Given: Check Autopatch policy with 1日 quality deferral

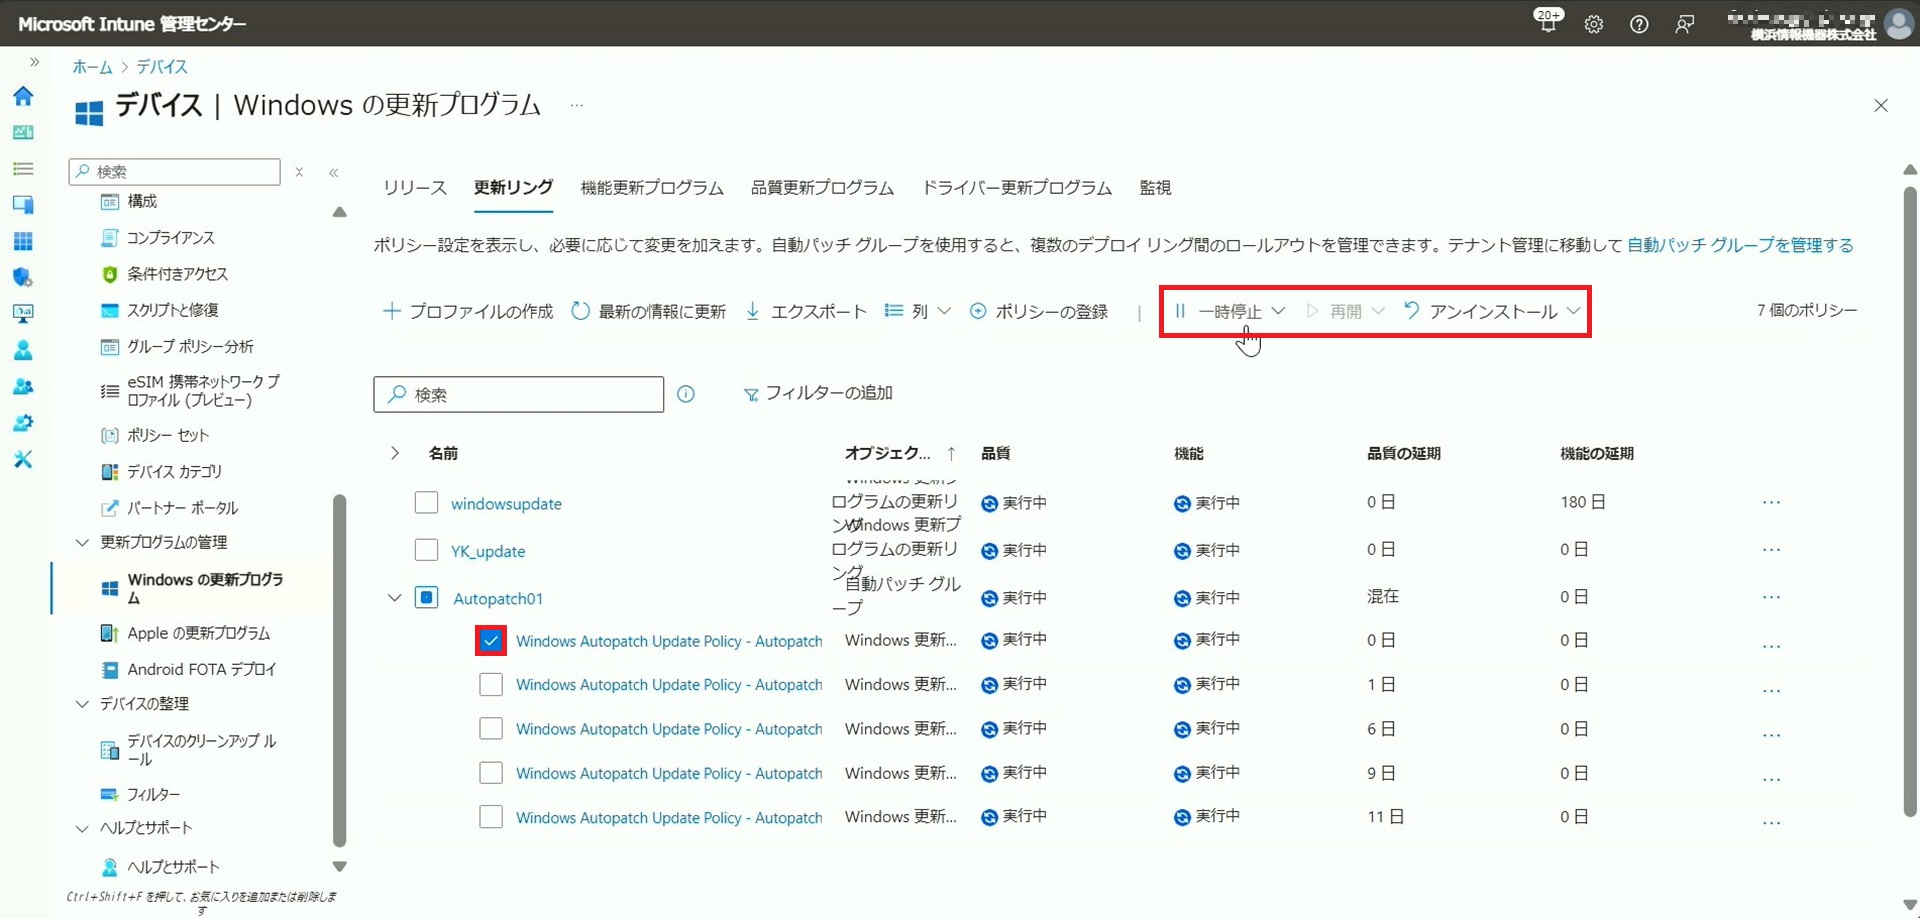Looking at the screenshot, I should 491,684.
